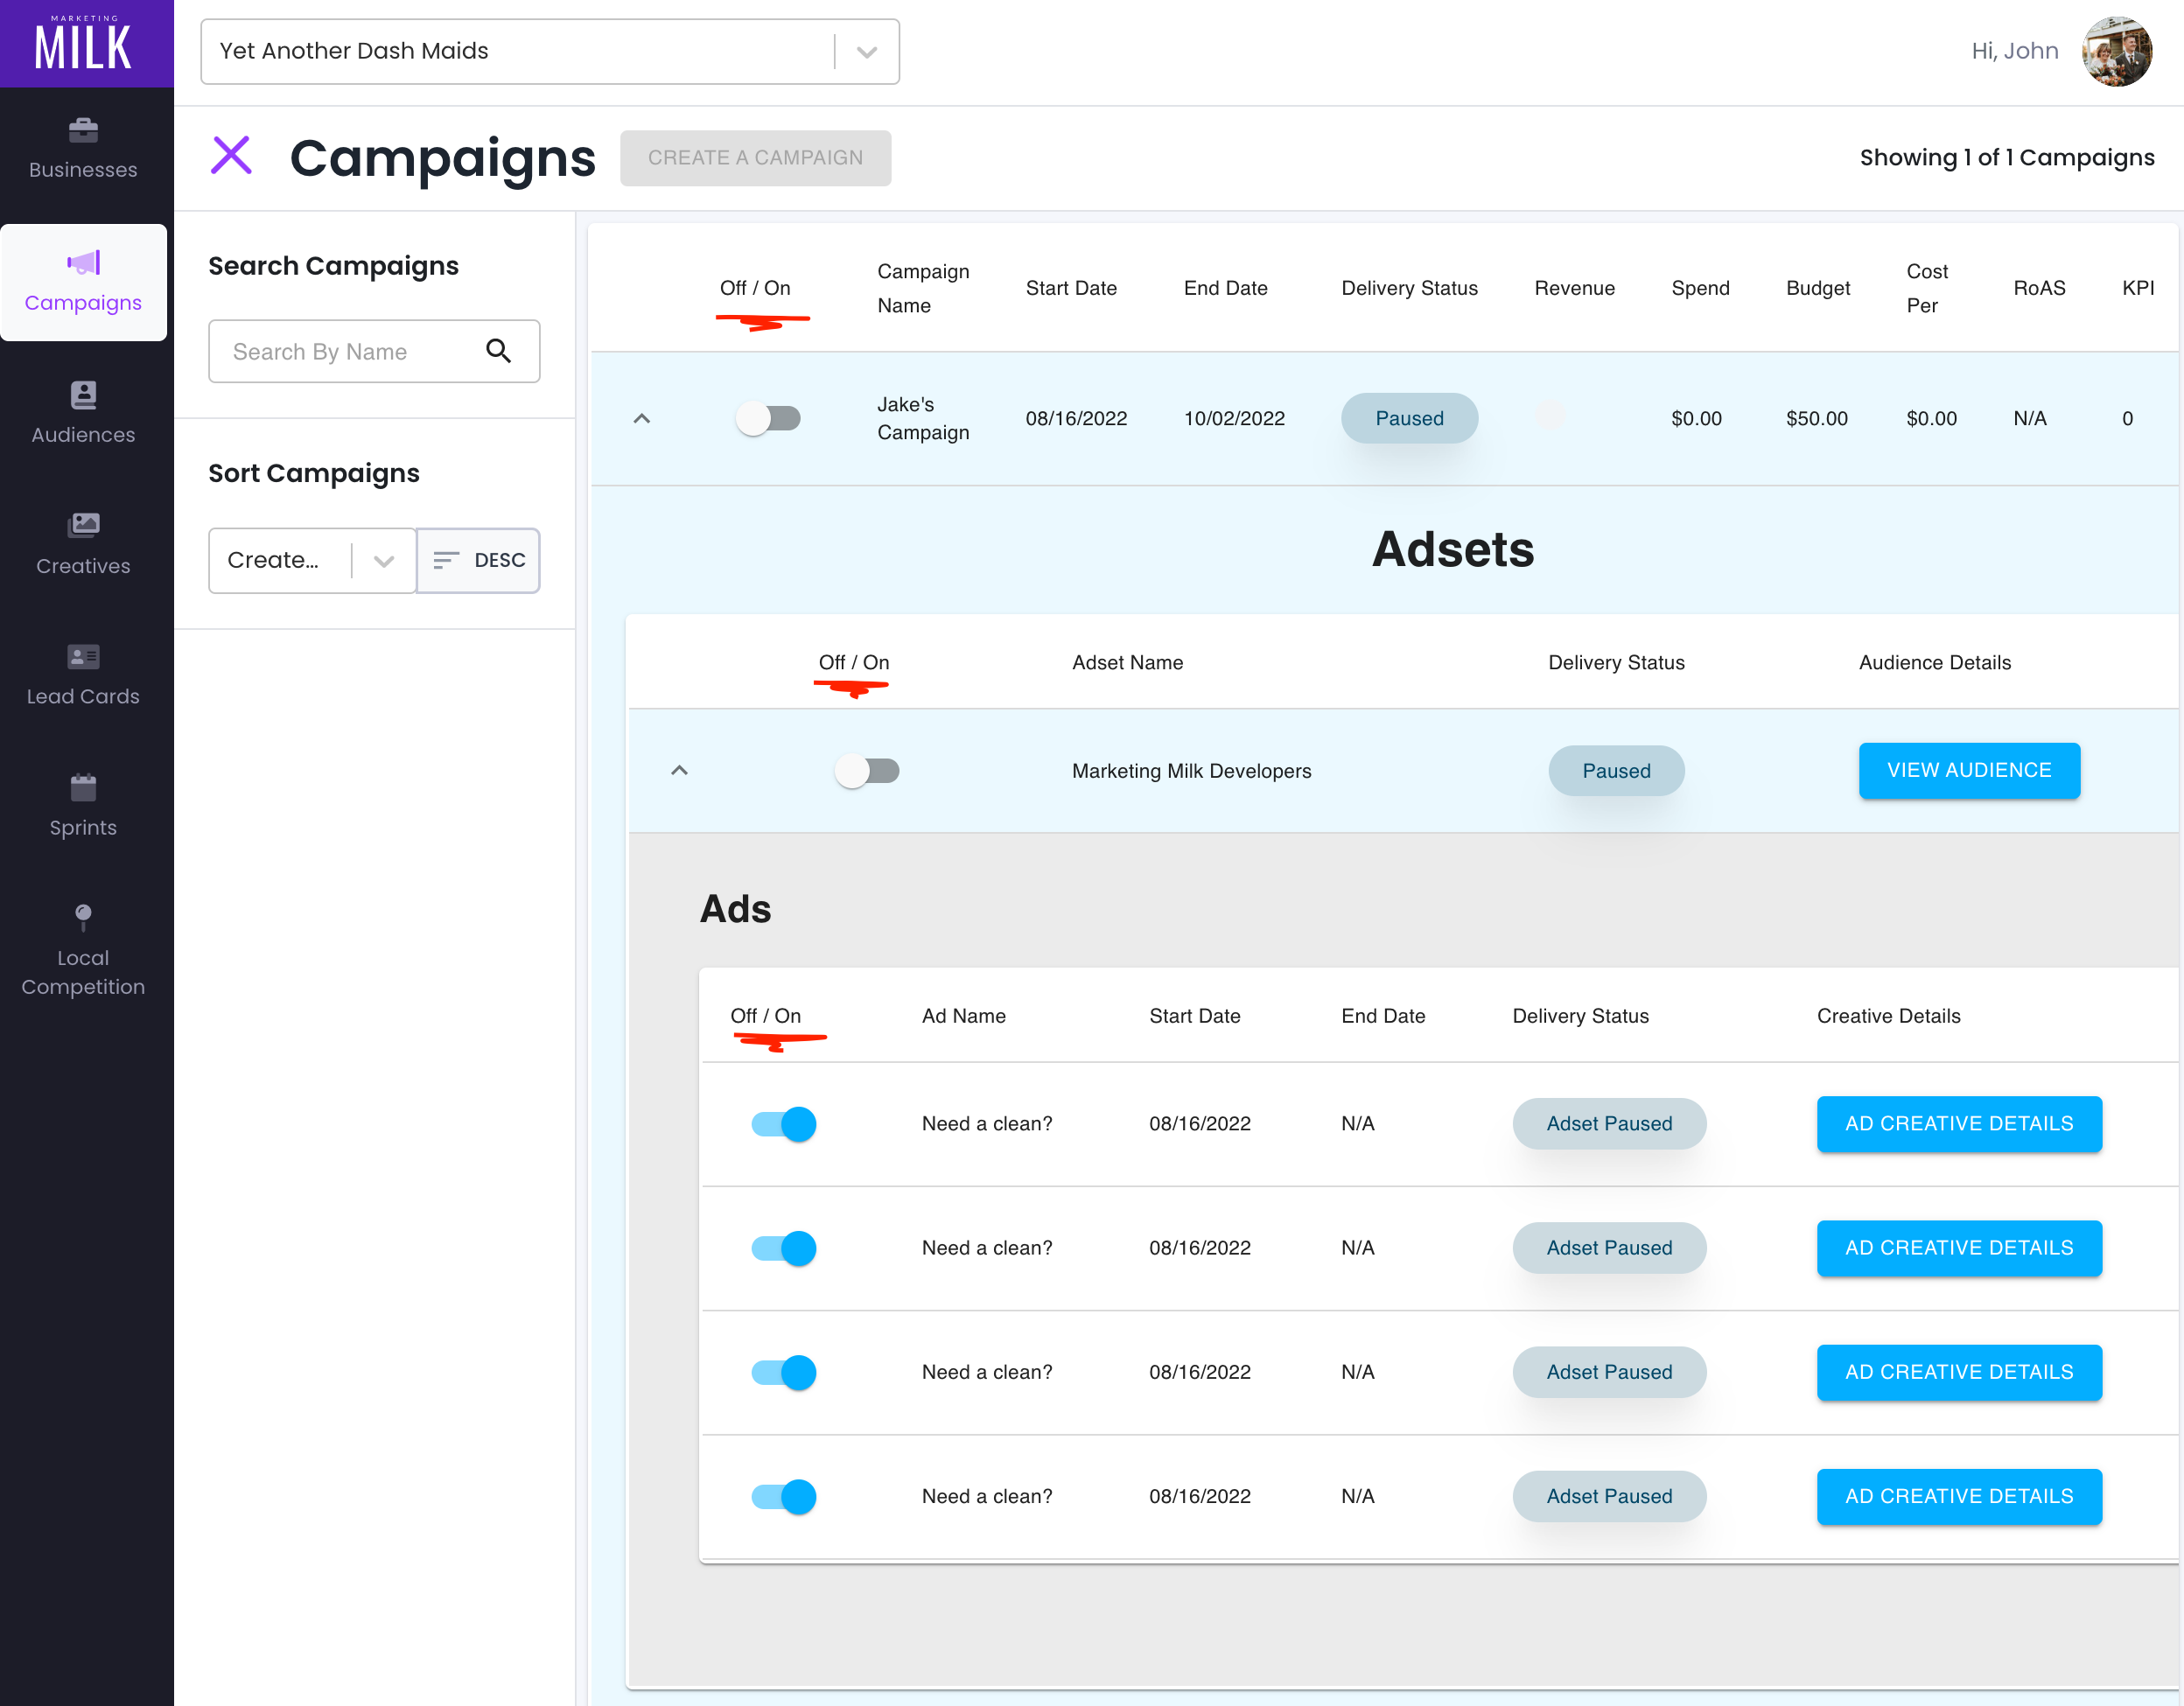Open the Yet Another Dash Maids business dropdown
This screenshot has height=1706, width=2184.
point(866,52)
